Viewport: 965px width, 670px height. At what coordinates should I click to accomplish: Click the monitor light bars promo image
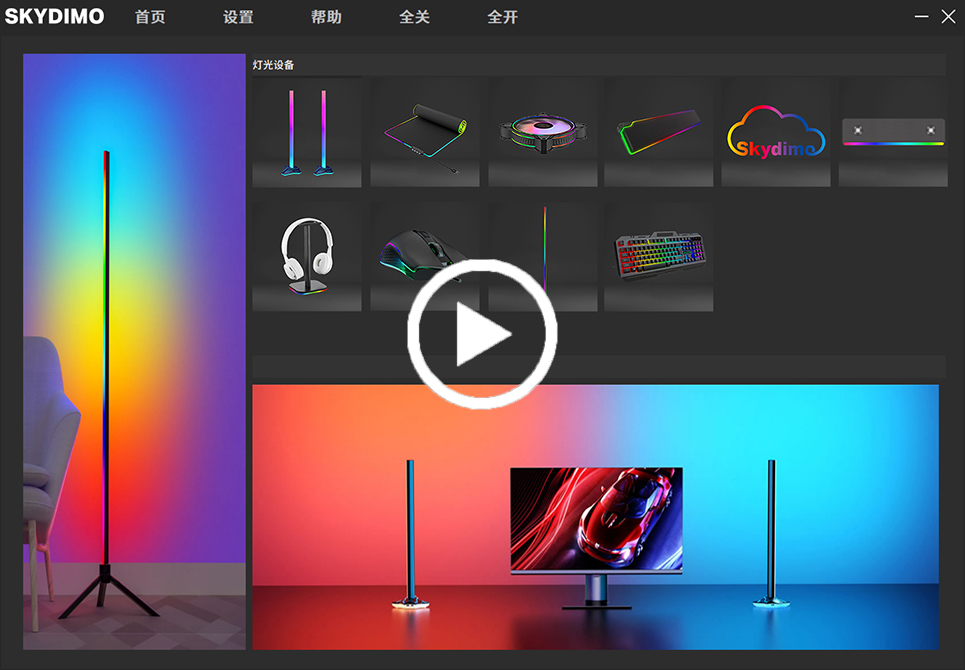point(596,517)
